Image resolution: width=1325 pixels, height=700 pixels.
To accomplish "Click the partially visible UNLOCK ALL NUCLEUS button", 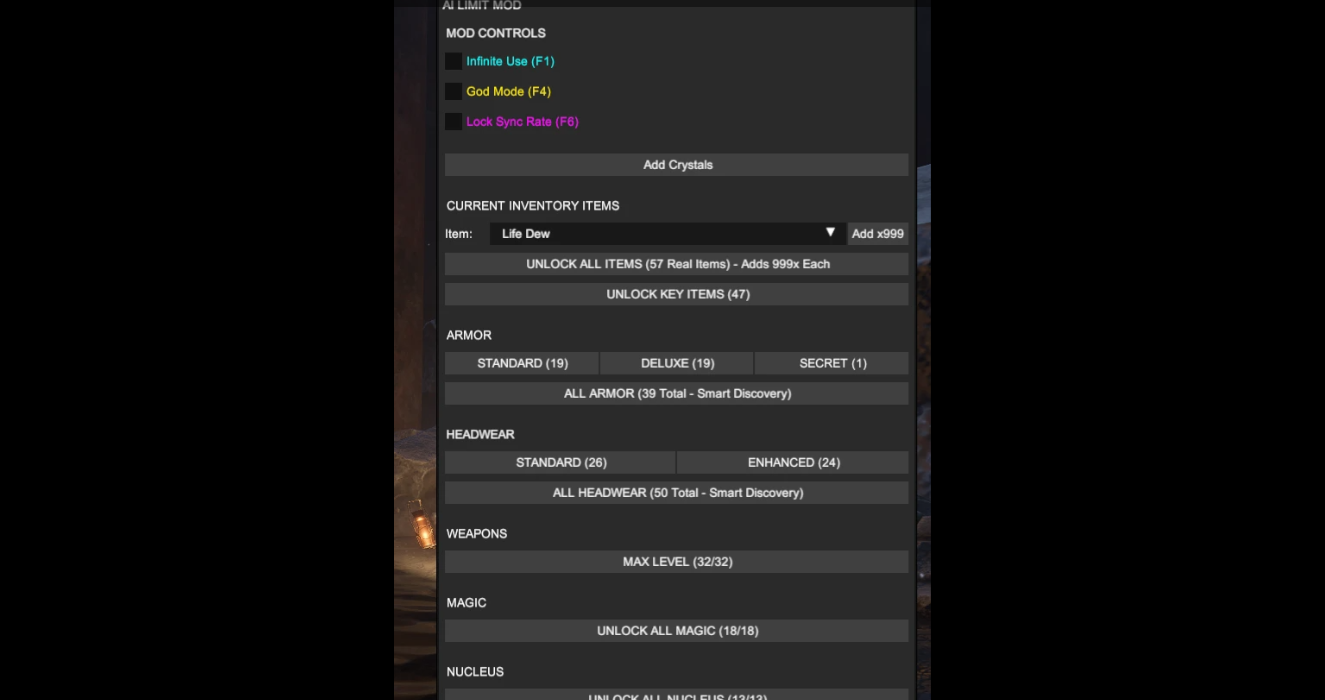I will [x=677, y=695].
